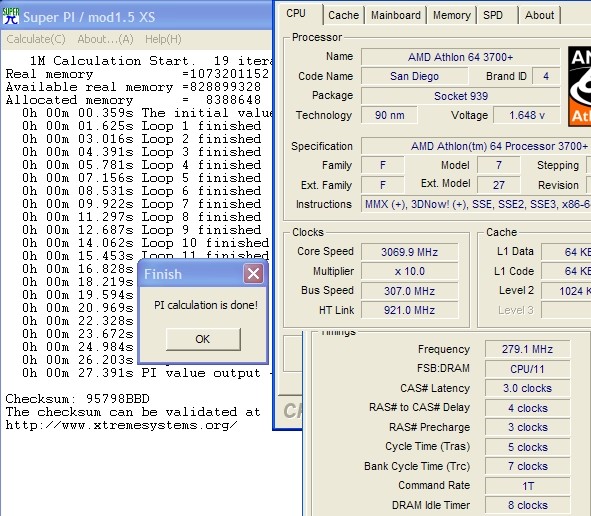
Task: Click the AMD Athlon processor logo
Action: point(580,86)
